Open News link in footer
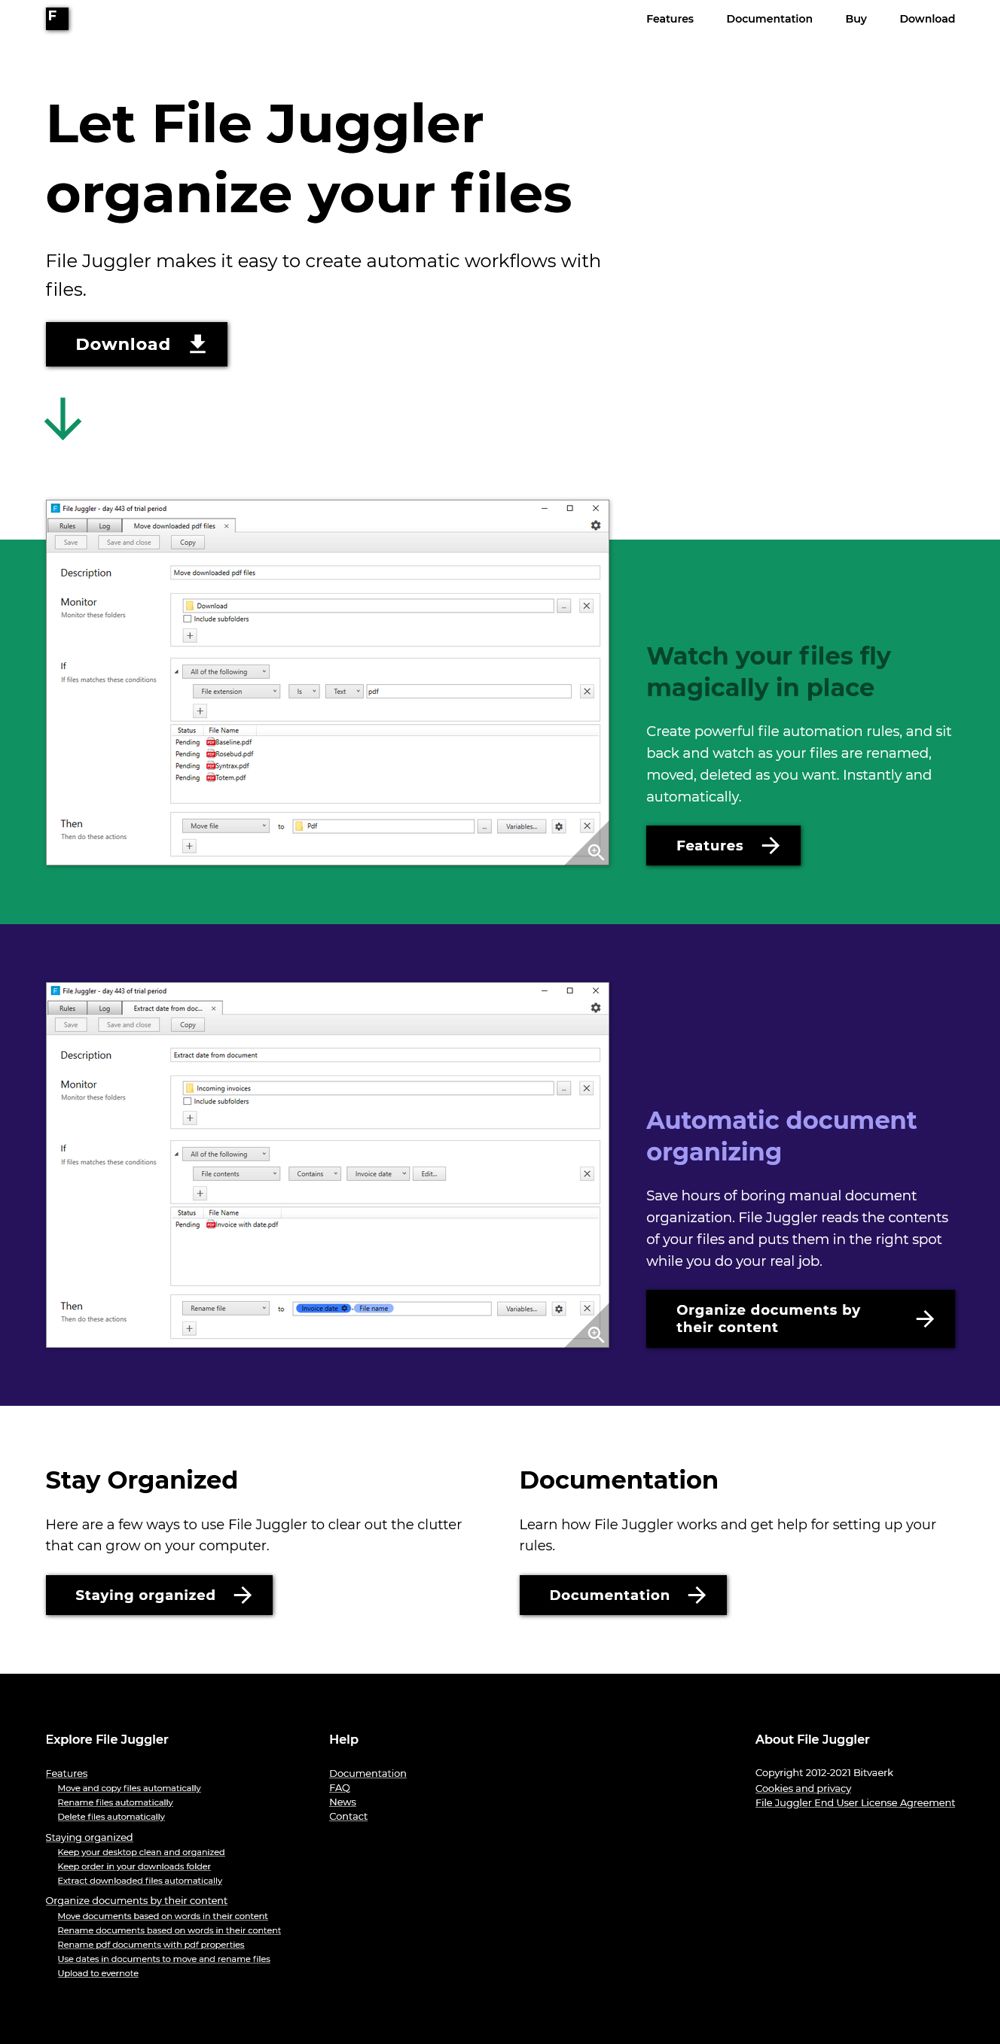This screenshot has width=1000, height=2044. [x=343, y=1802]
